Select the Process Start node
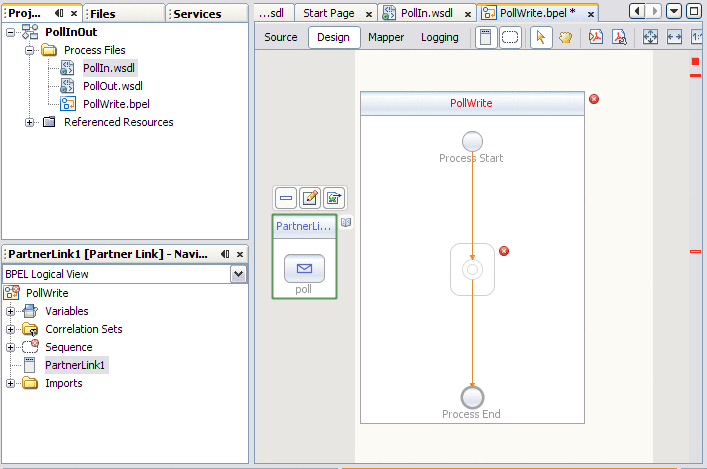This screenshot has height=469, width=707. 473,142
